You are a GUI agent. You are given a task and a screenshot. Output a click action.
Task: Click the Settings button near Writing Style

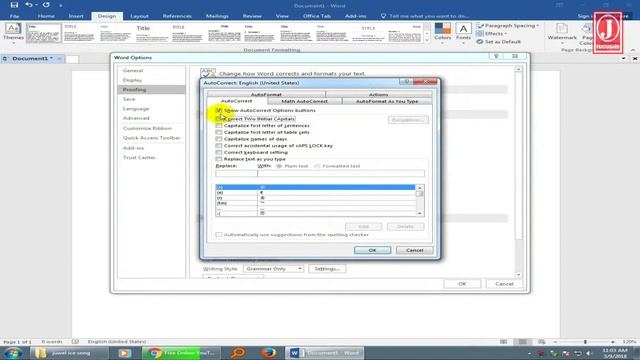(x=327, y=269)
